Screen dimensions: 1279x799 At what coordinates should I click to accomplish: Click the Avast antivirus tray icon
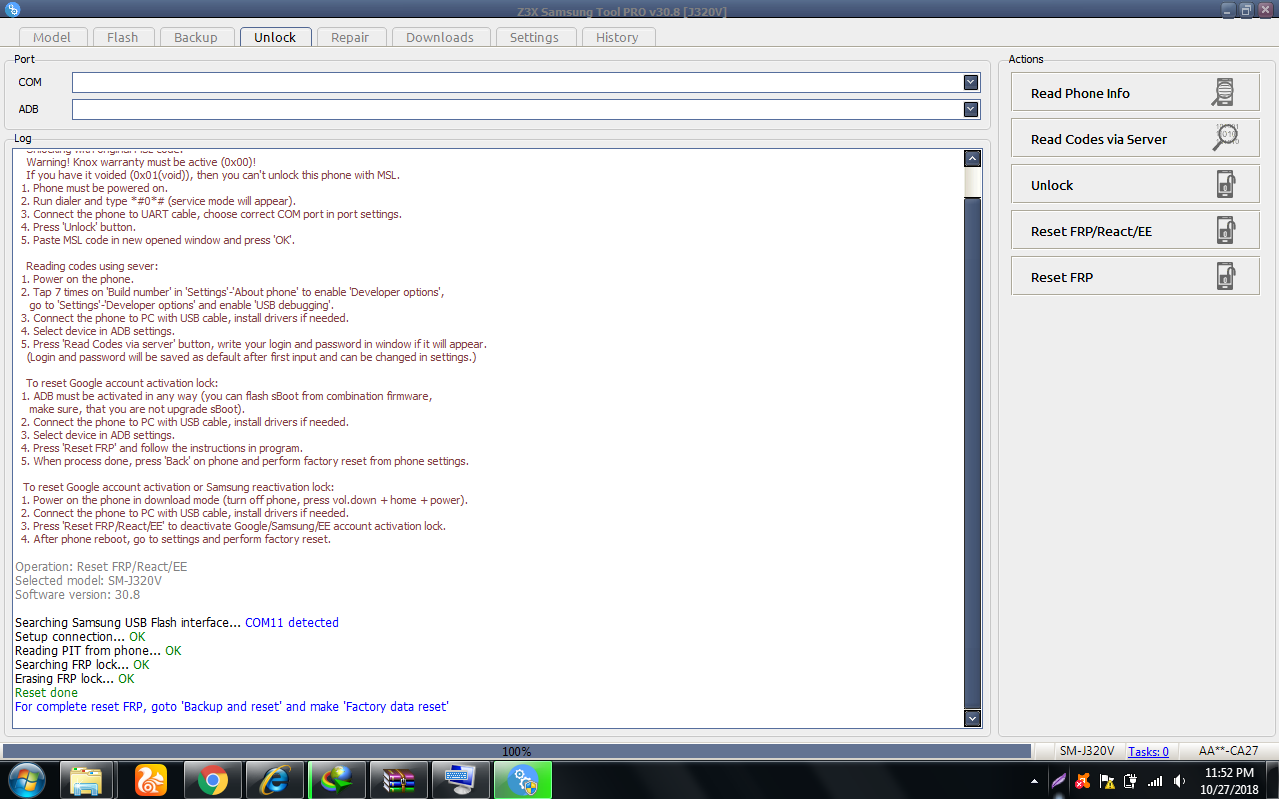click(x=1083, y=781)
